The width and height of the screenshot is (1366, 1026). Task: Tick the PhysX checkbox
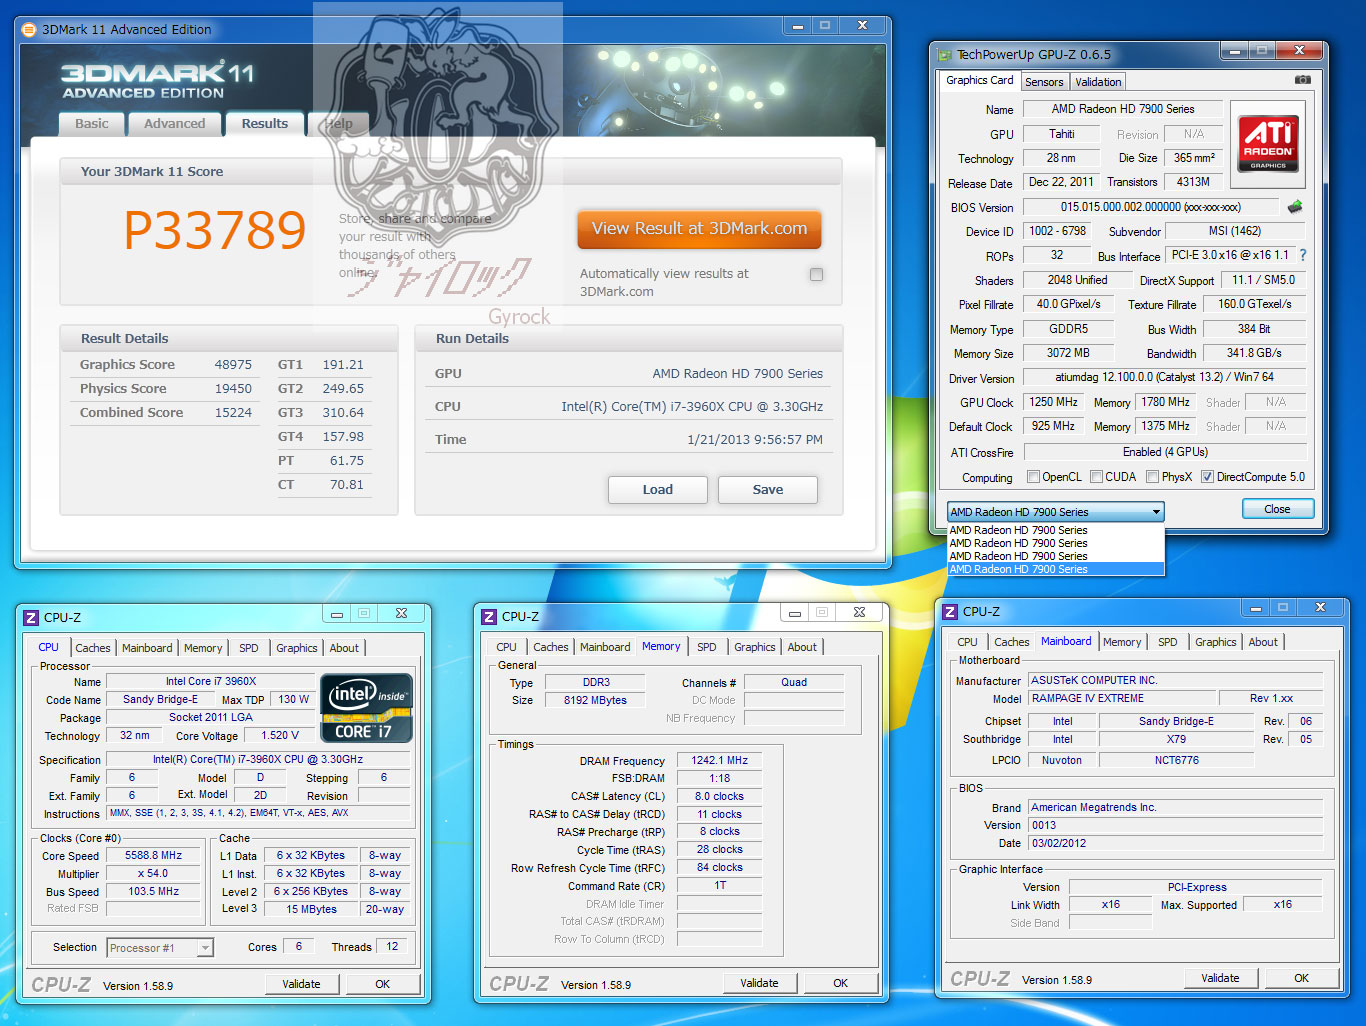coord(1153,477)
